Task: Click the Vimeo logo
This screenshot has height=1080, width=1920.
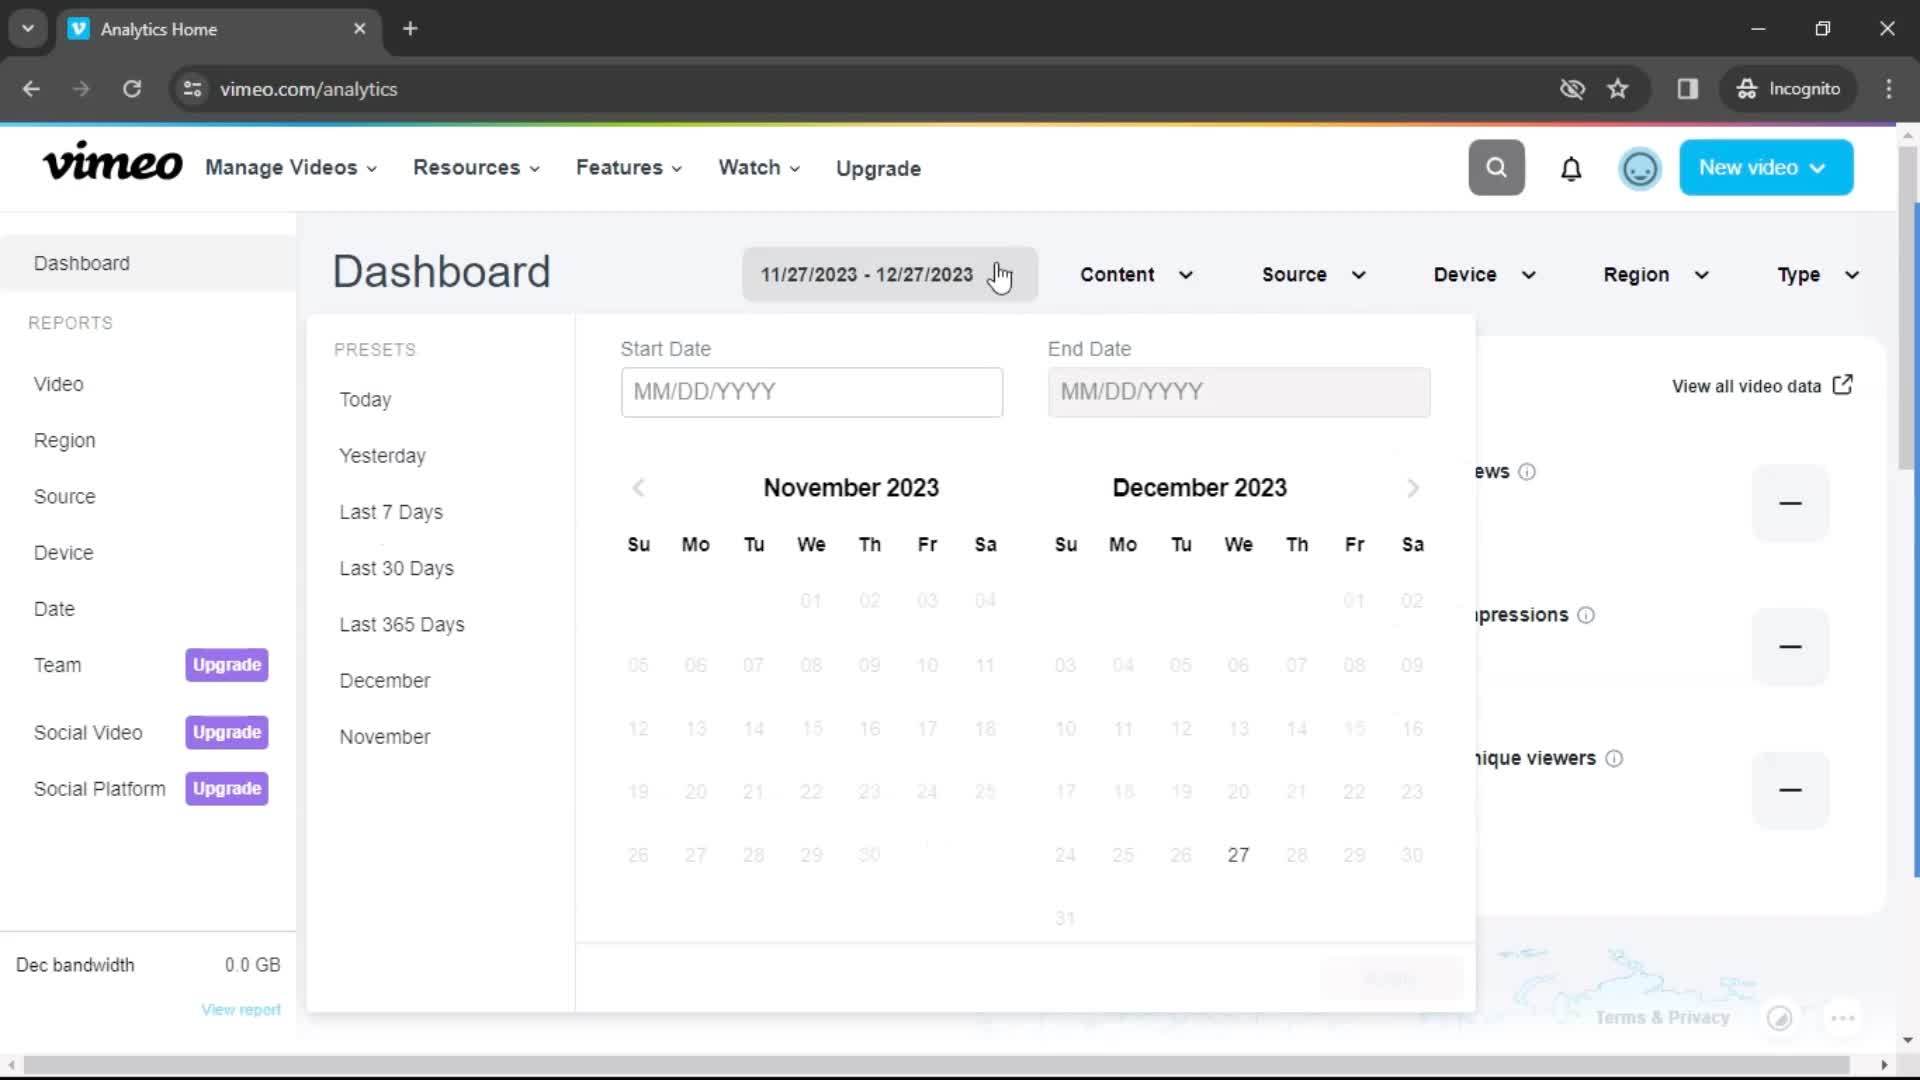Action: (x=112, y=163)
